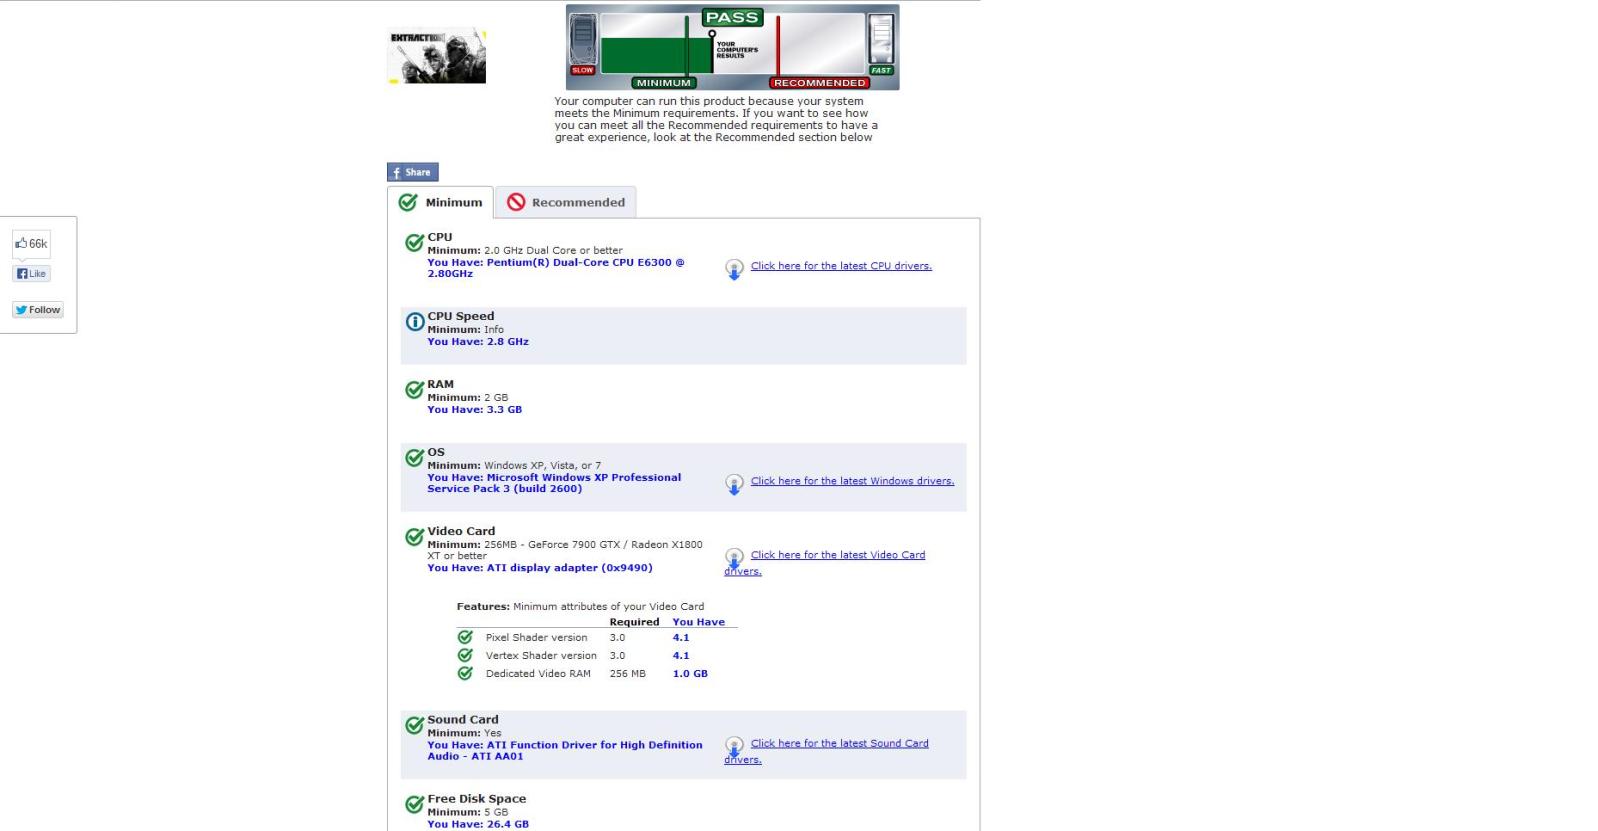
Task: Click the Dedicated Video RAM checkmark
Action: click(465, 673)
